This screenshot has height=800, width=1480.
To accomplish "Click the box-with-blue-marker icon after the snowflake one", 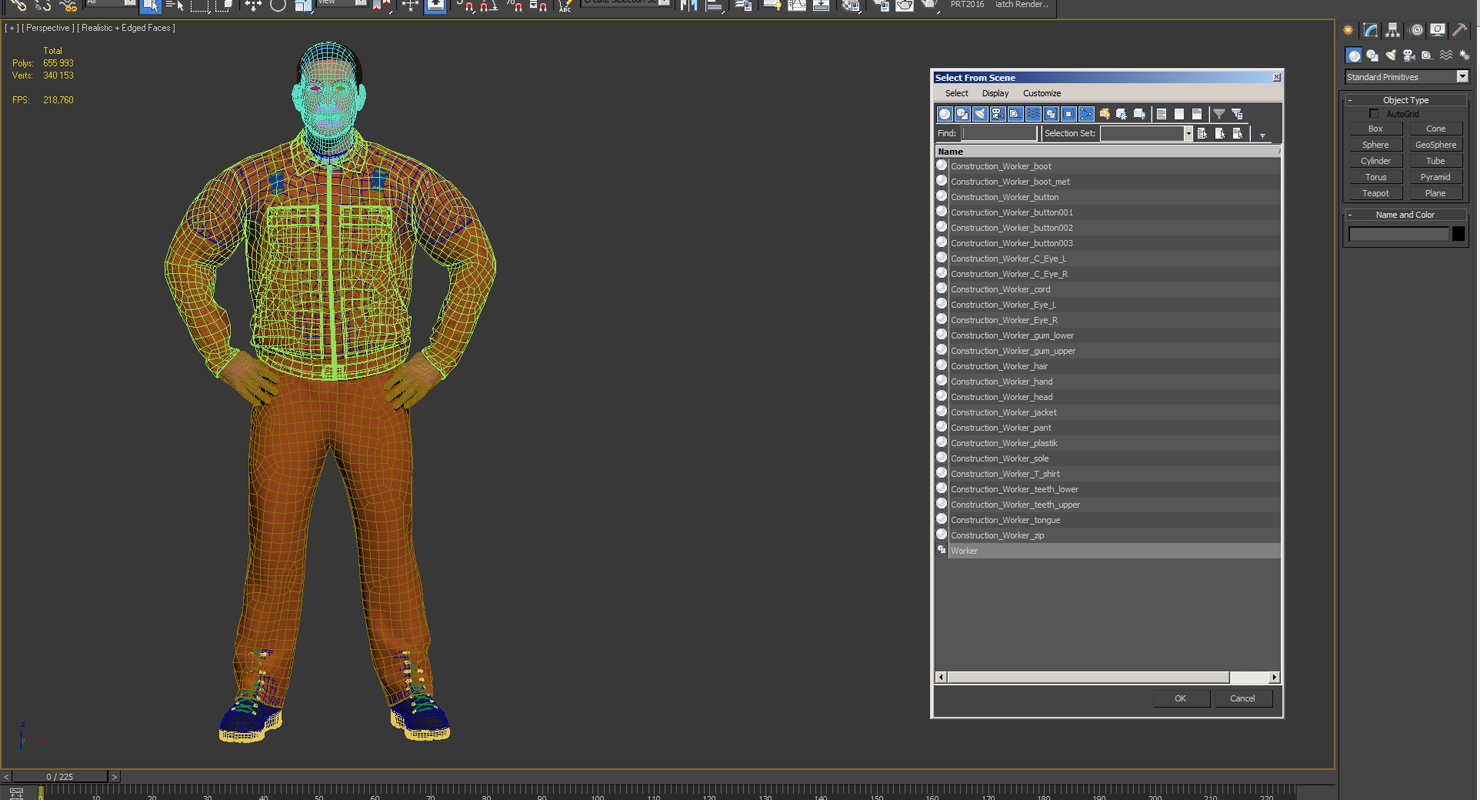I will coord(1139,114).
